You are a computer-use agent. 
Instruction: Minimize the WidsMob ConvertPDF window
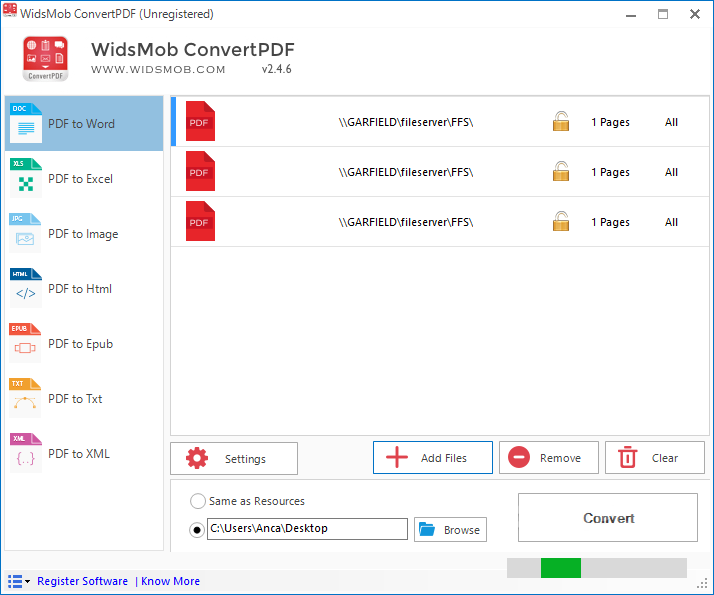[x=631, y=15]
